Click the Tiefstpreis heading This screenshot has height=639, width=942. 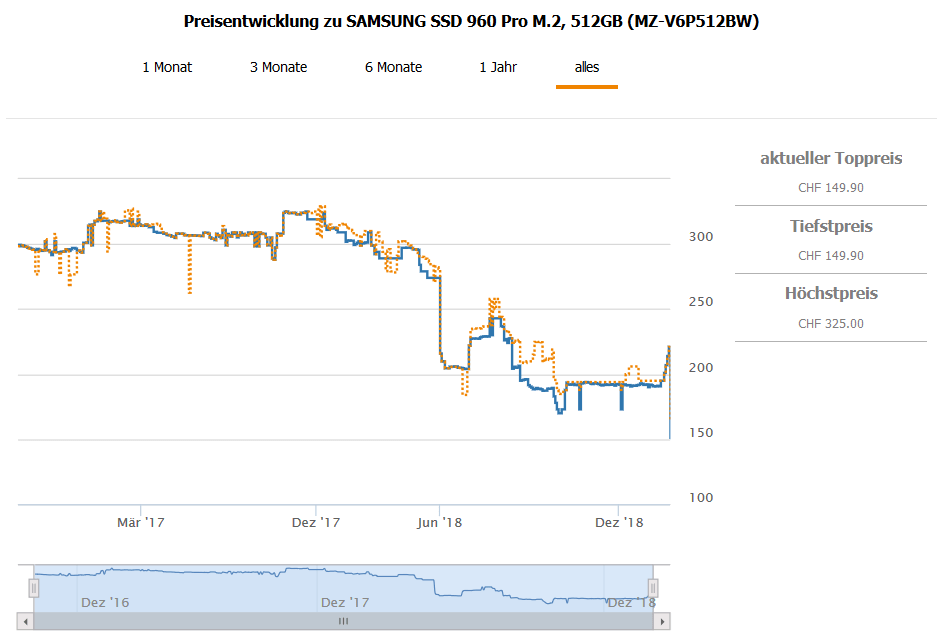point(831,226)
